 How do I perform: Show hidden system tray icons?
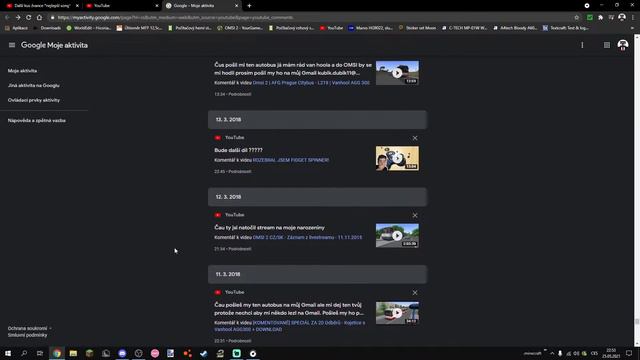pyautogui.click(x=552, y=353)
